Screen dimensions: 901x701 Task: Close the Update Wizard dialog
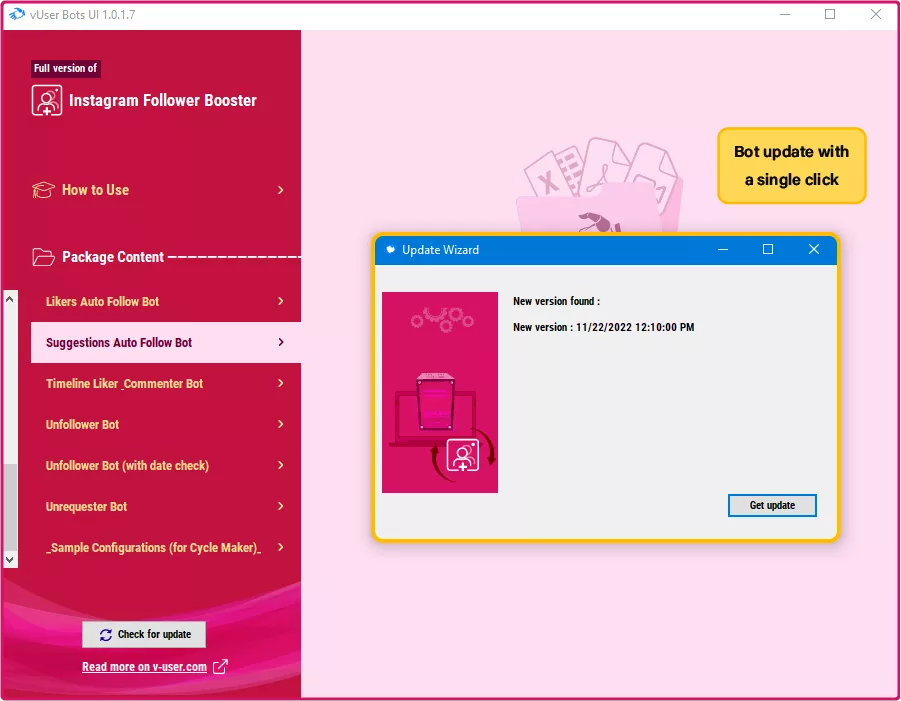[x=814, y=249]
